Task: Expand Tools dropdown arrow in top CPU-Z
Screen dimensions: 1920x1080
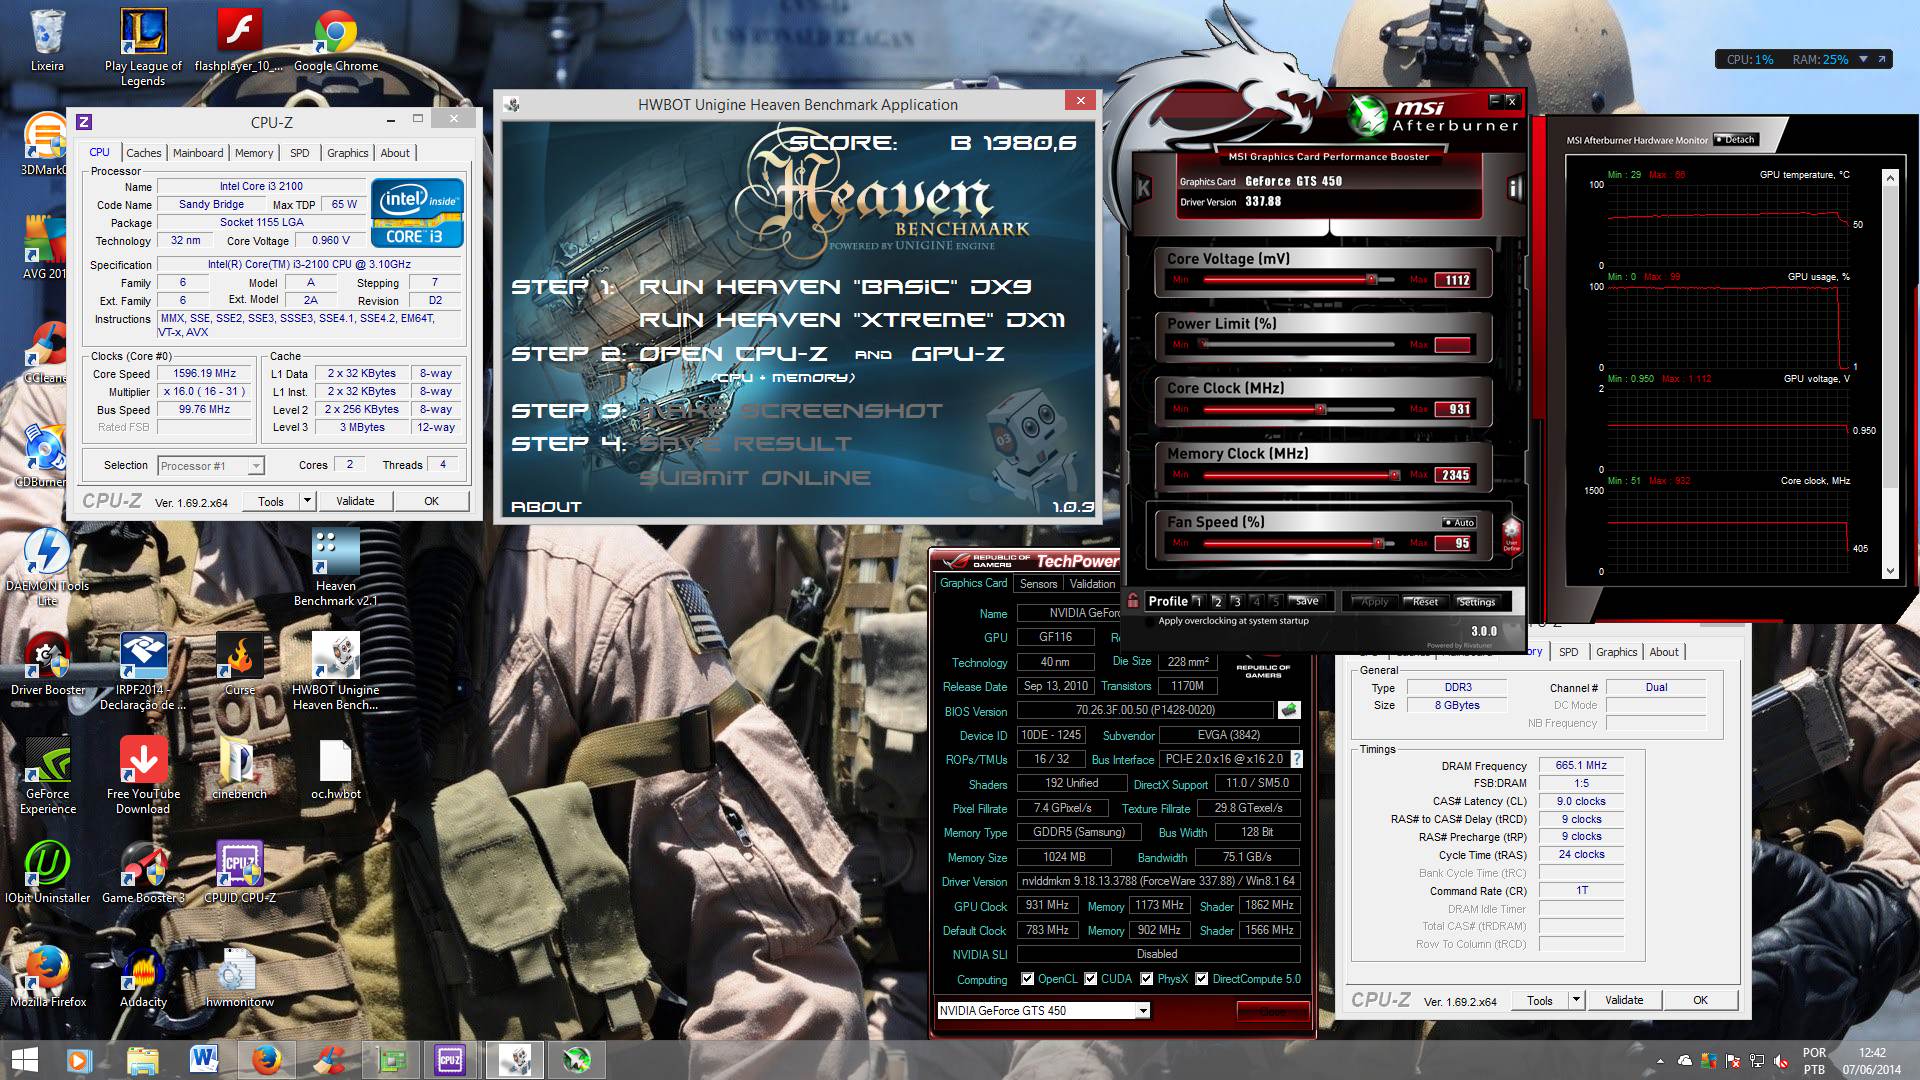Action: (307, 501)
